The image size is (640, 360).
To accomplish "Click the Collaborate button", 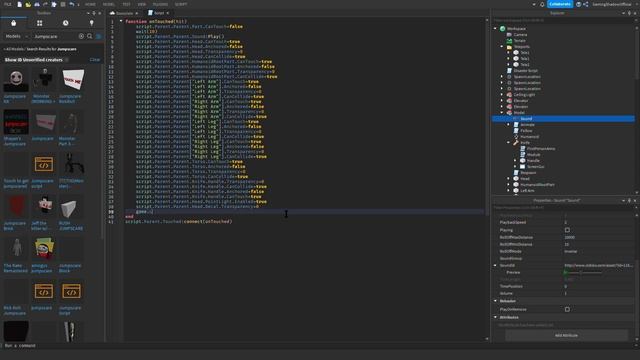I will (x=560, y=4).
